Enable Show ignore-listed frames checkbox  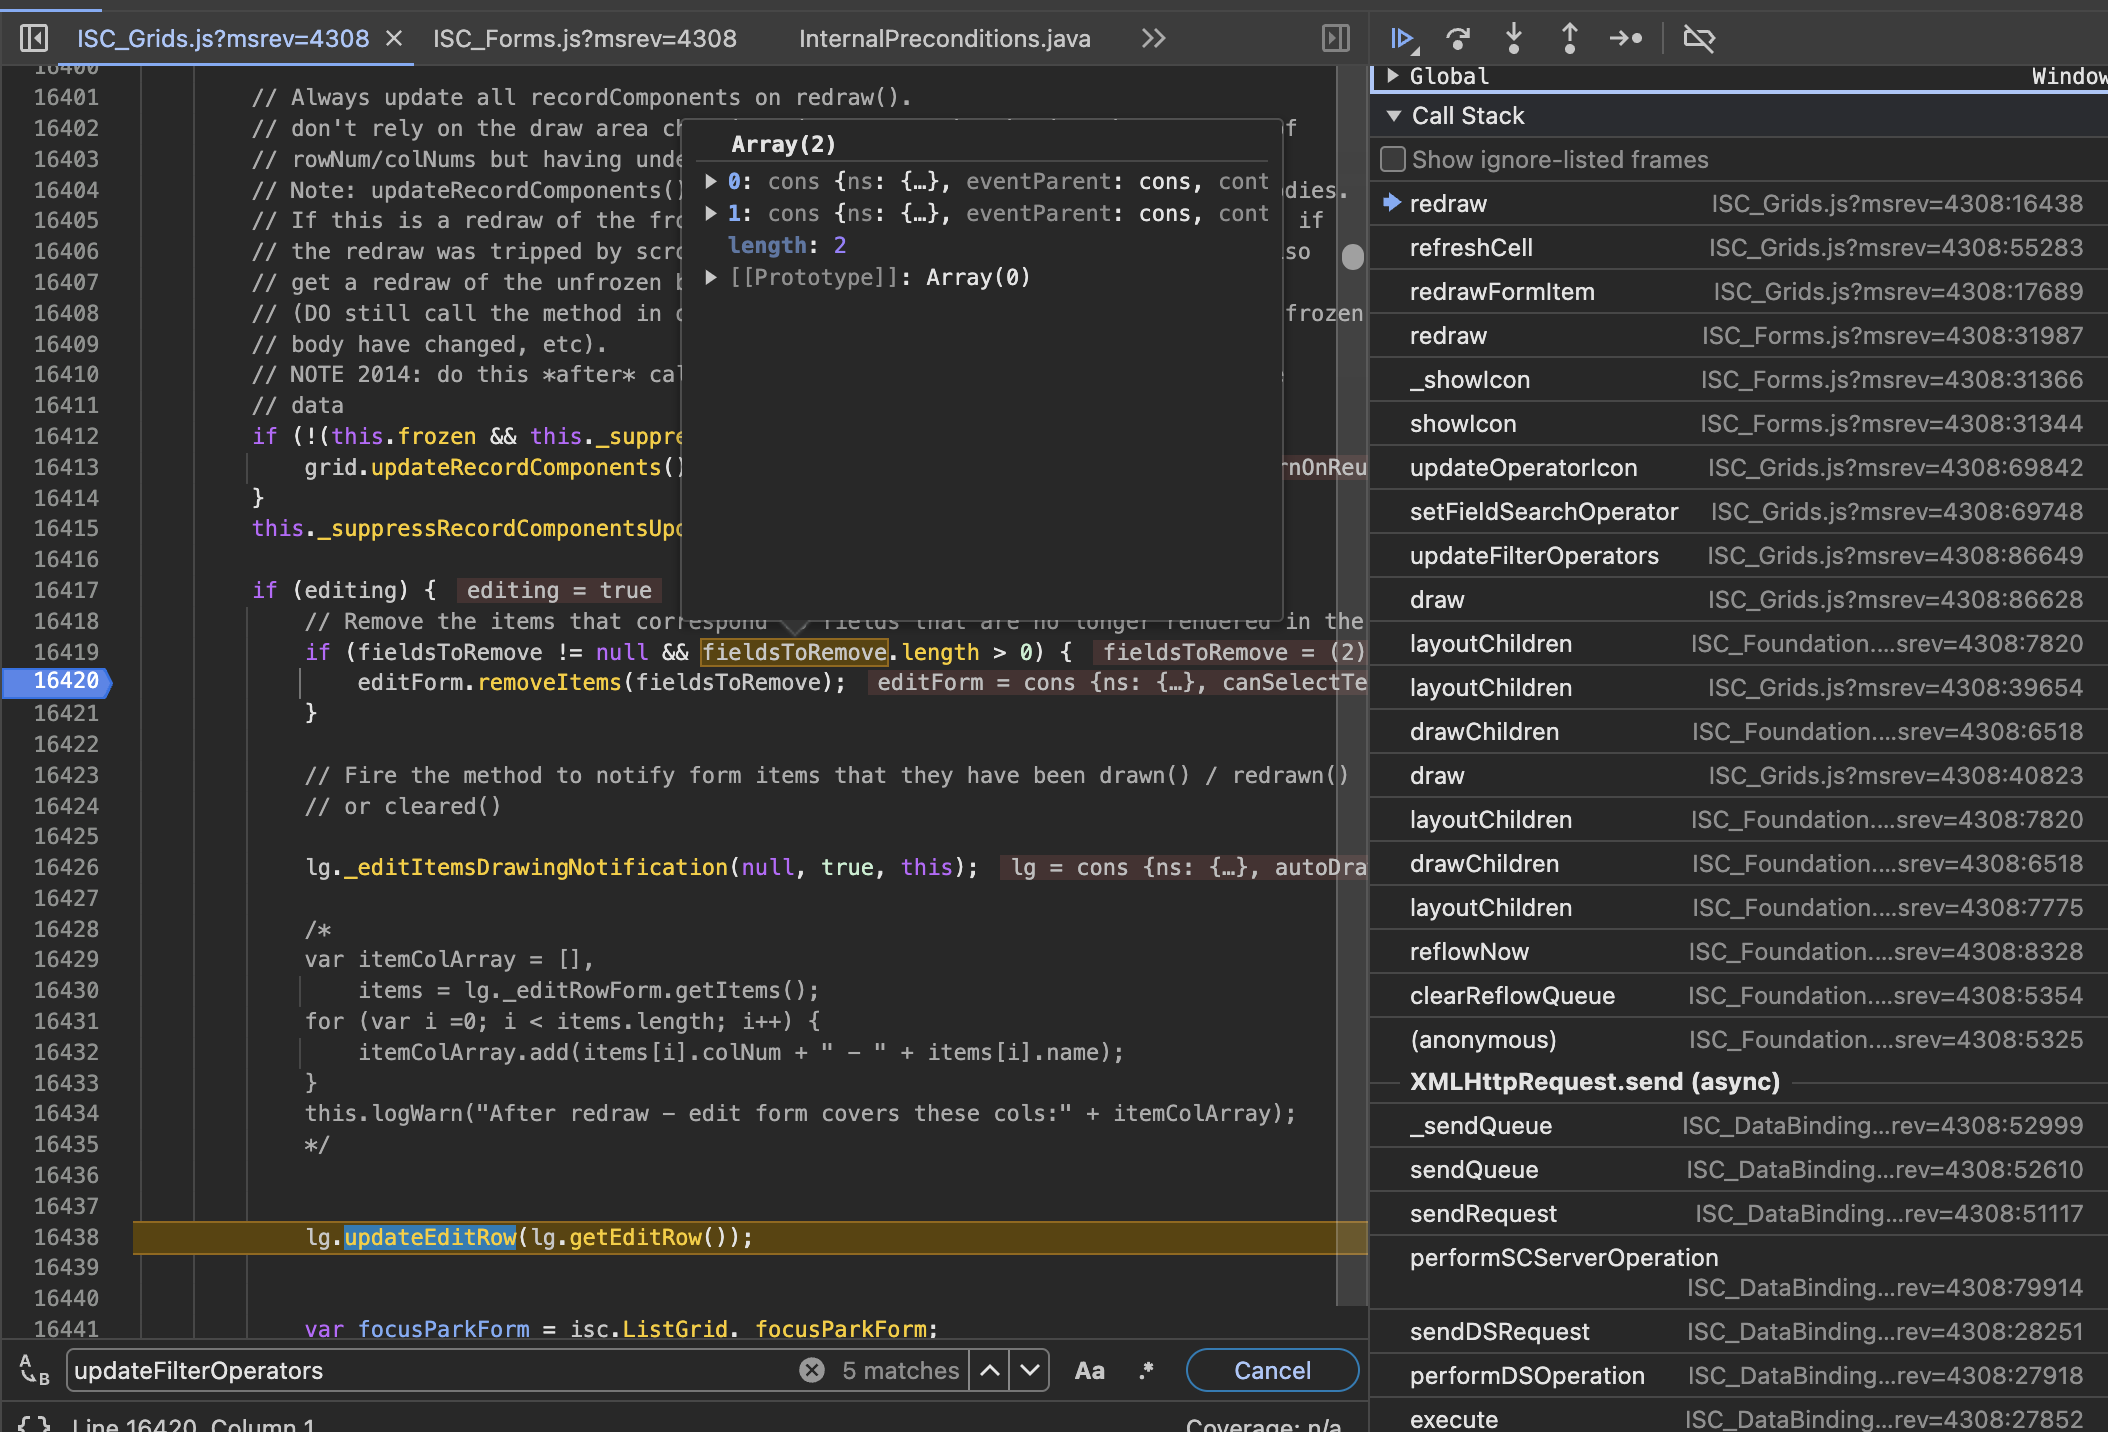point(1392,160)
